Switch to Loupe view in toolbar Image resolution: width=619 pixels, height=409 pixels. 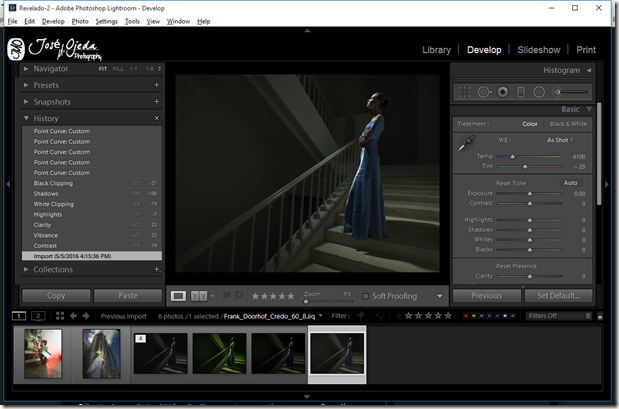(x=178, y=296)
